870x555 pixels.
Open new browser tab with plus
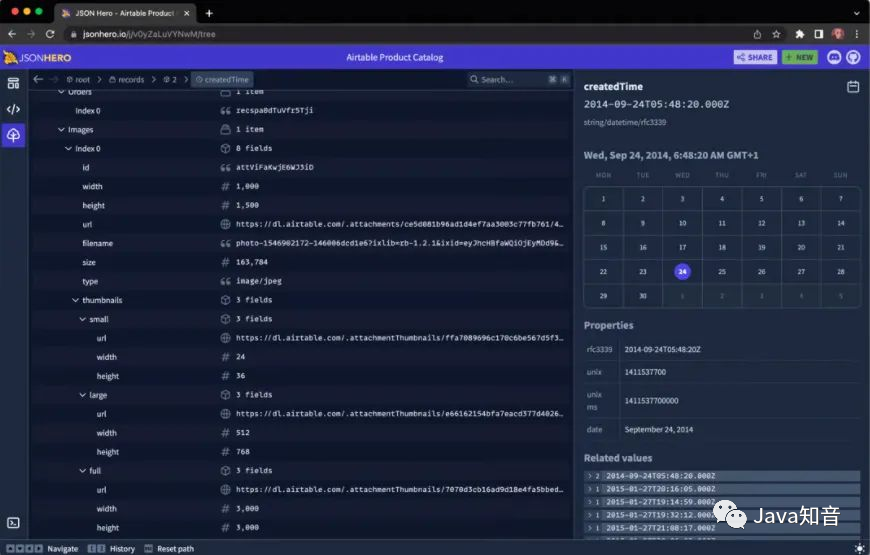pos(209,13)
